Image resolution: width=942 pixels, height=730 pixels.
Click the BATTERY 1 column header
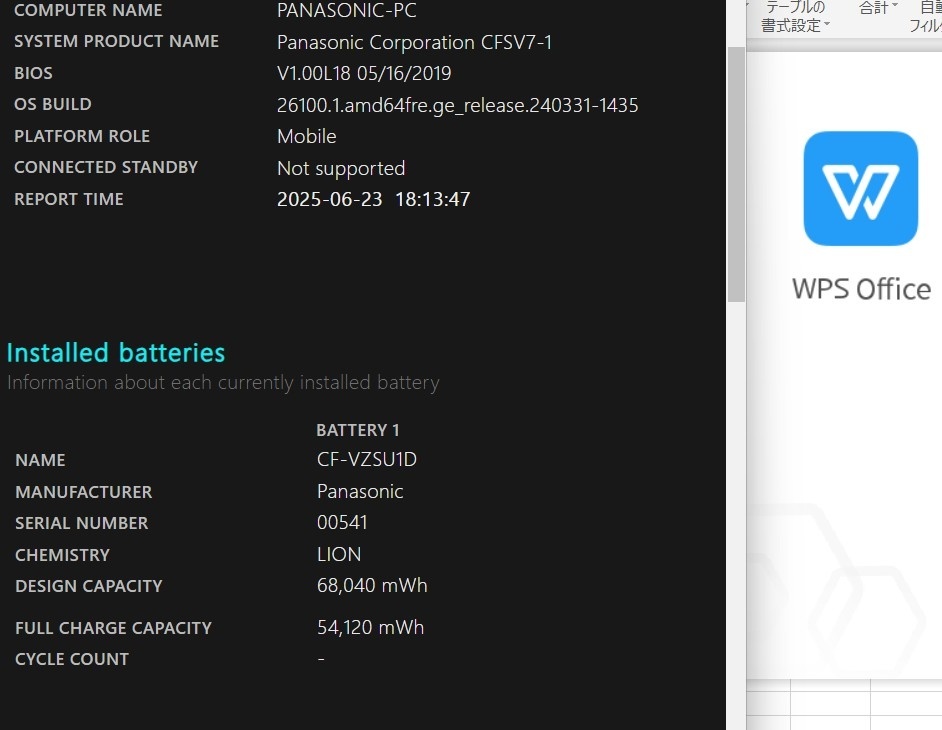click(357, 430)
